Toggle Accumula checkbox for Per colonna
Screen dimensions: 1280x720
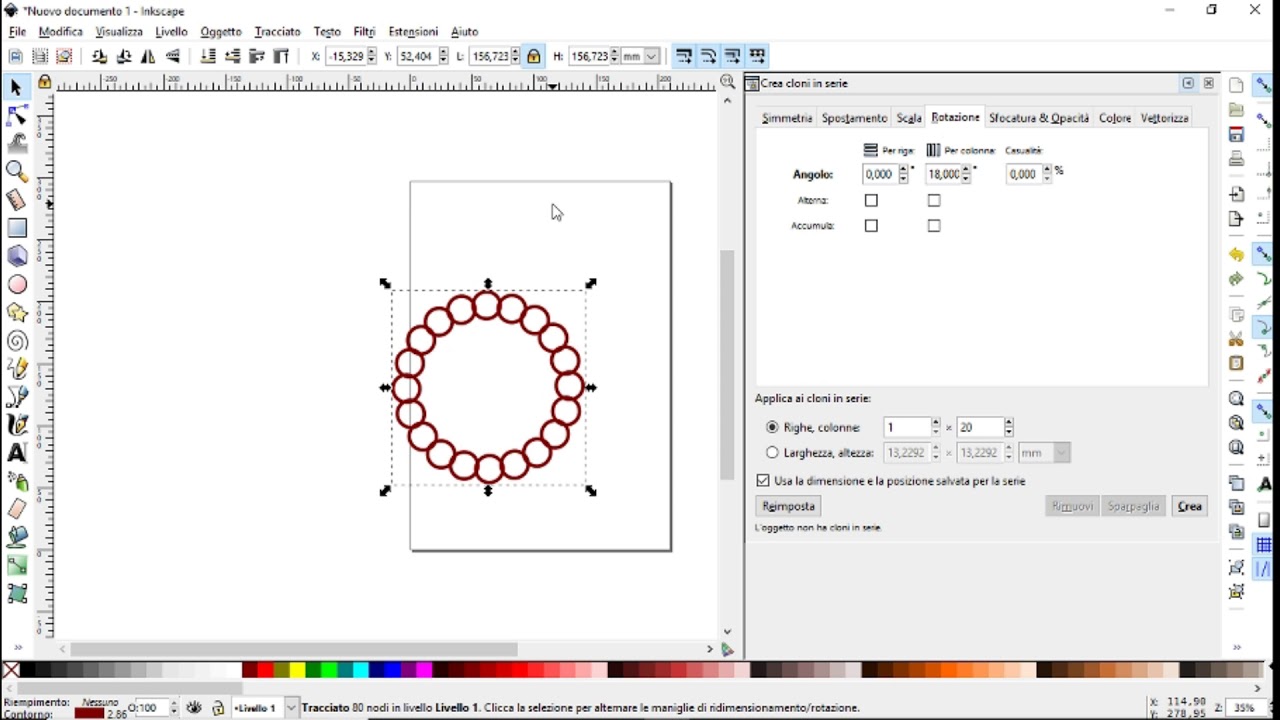[934, 226]
